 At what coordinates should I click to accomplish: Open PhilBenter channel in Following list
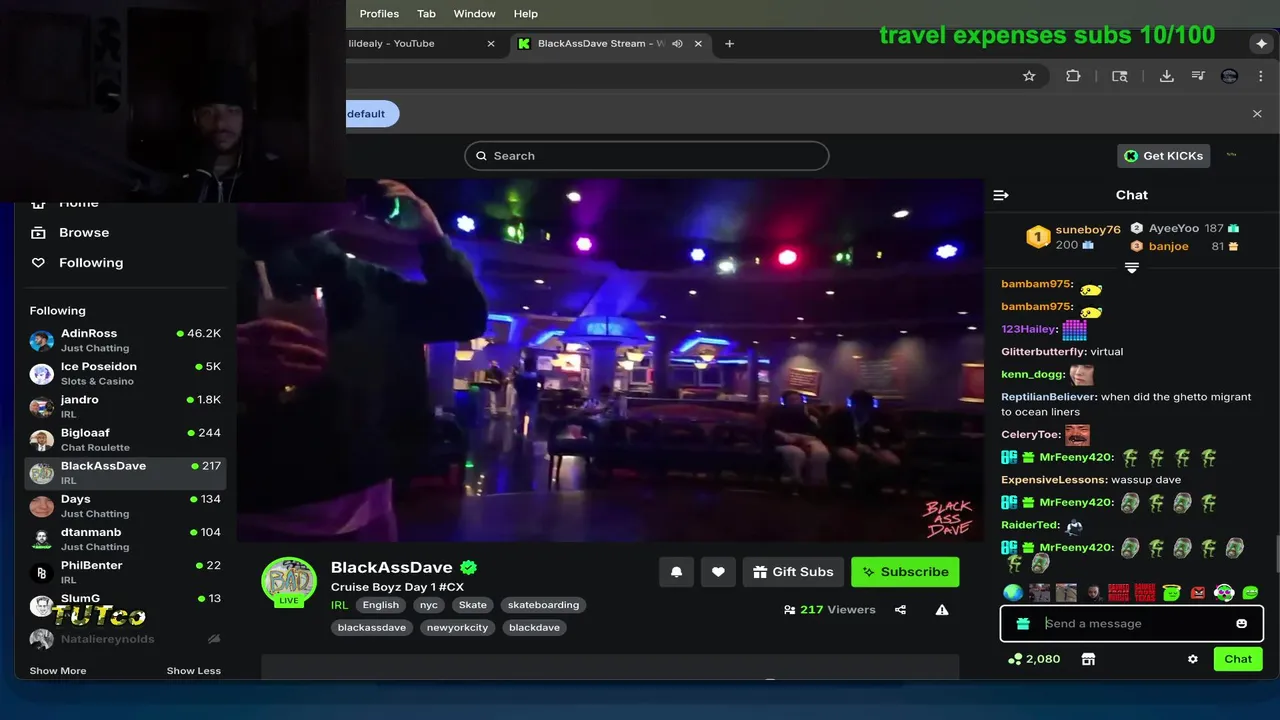(125, 572)
